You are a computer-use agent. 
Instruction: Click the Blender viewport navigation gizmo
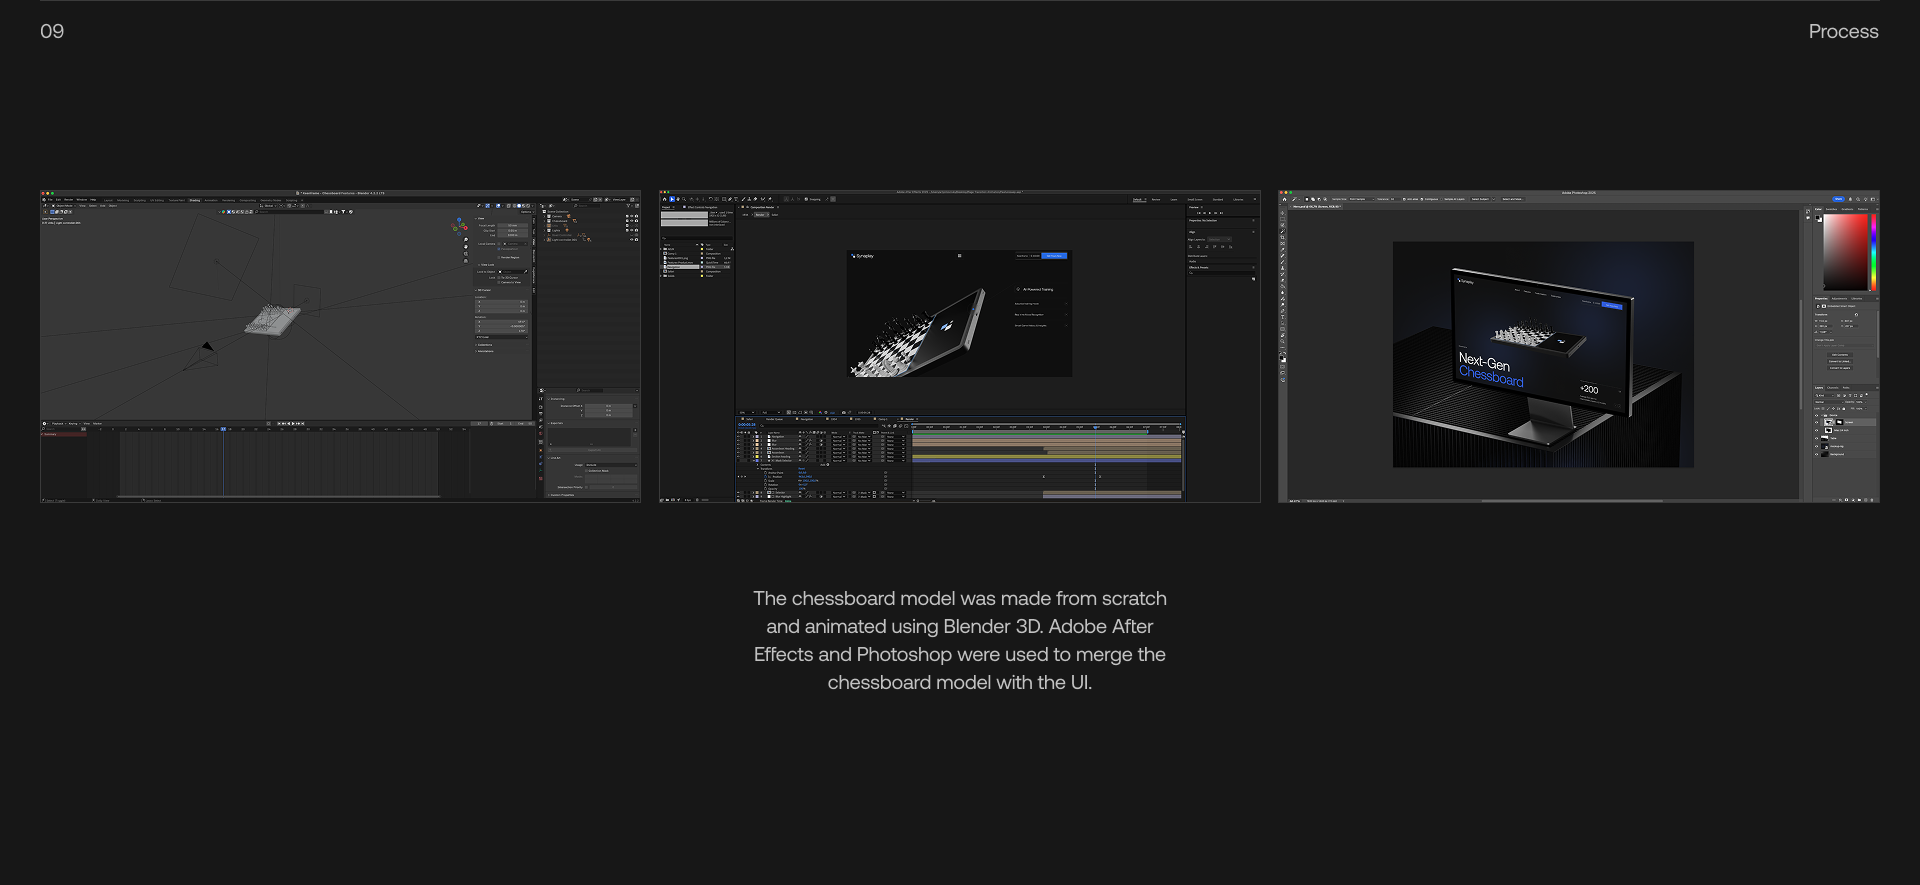pos(459,225)
